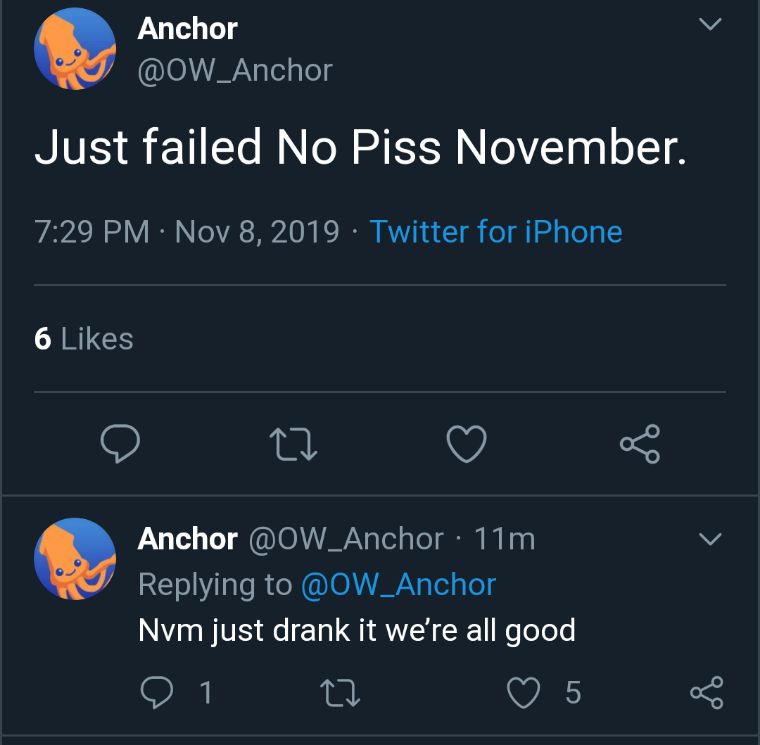Like the main tweet with the heart
Image resolution: width=760 pixels, height=745 pixels.
pos(466,445)
